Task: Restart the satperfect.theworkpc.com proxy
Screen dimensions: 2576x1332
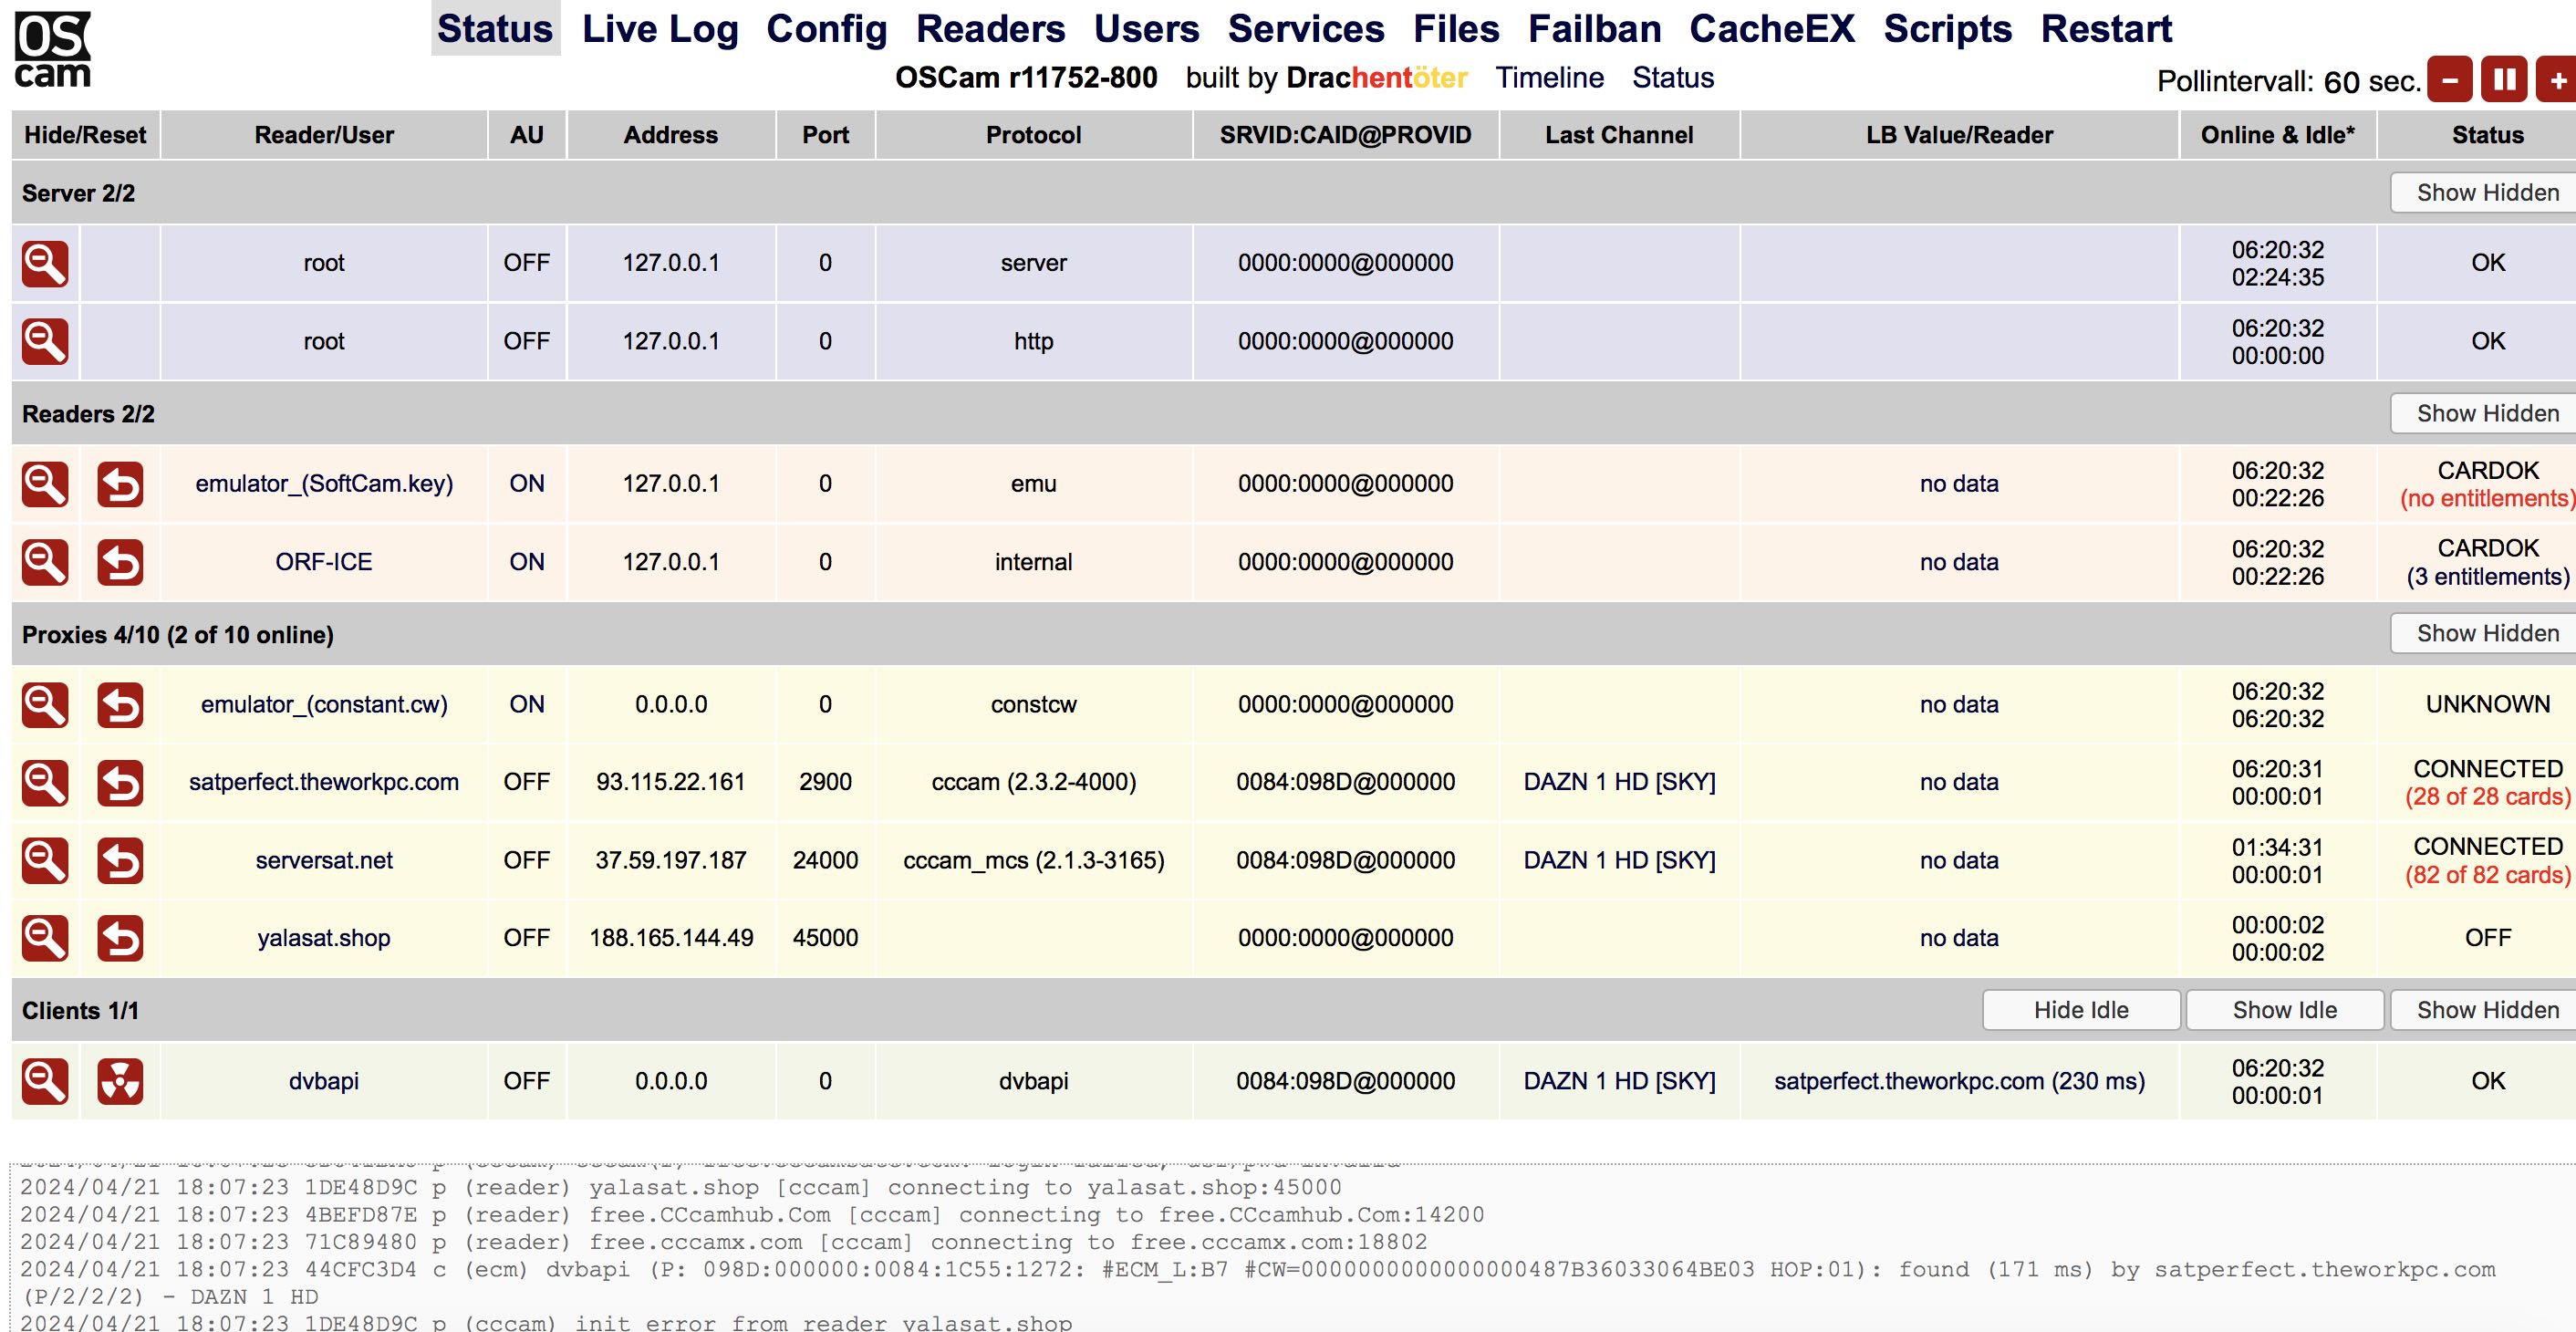Action: tap(120, 783)
